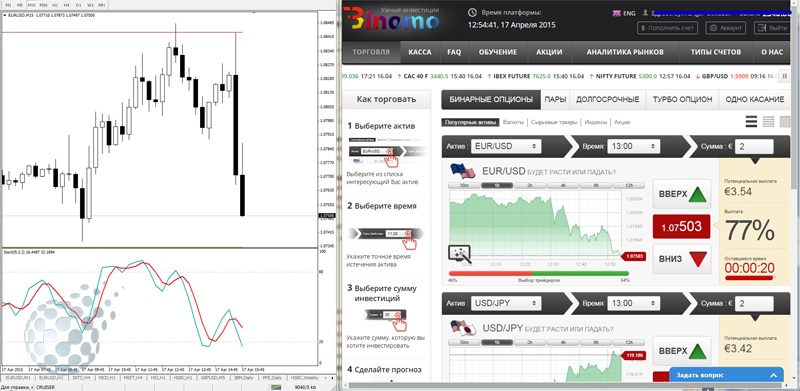Click the Задать вопрос chat button
The height and width of the screenshot is (391, 800).
[x=726, y=375]
